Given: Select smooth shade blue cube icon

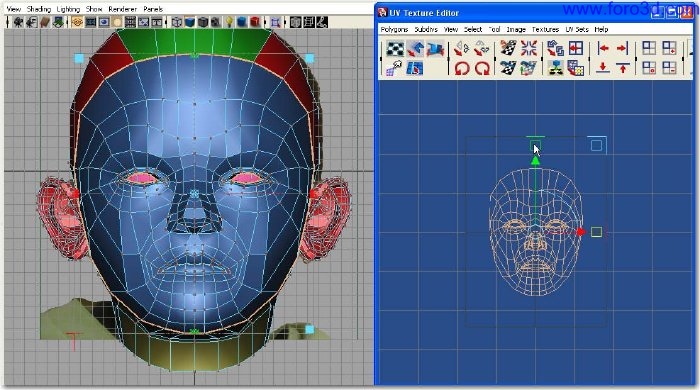Looking at the screenshot, I should pyautogui.click(x=190, y=22).
